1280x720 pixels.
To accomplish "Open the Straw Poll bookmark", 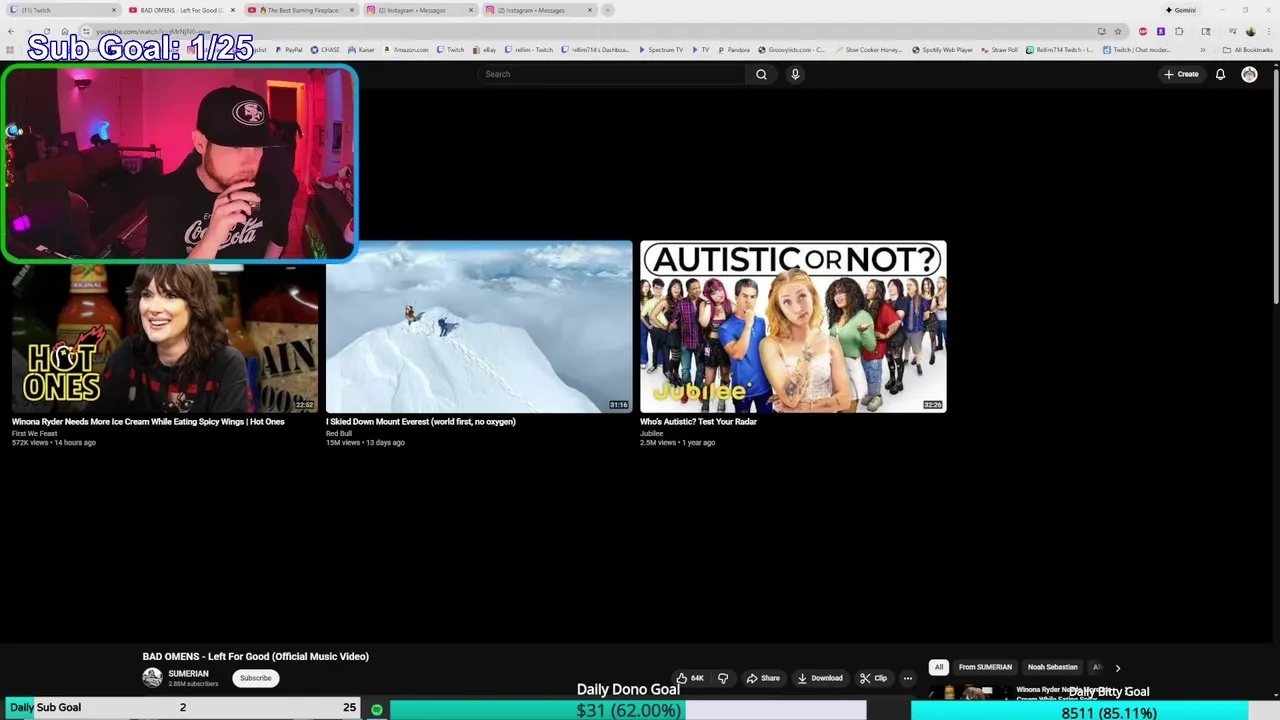I will pyautogui.click(x=999, y=50).
